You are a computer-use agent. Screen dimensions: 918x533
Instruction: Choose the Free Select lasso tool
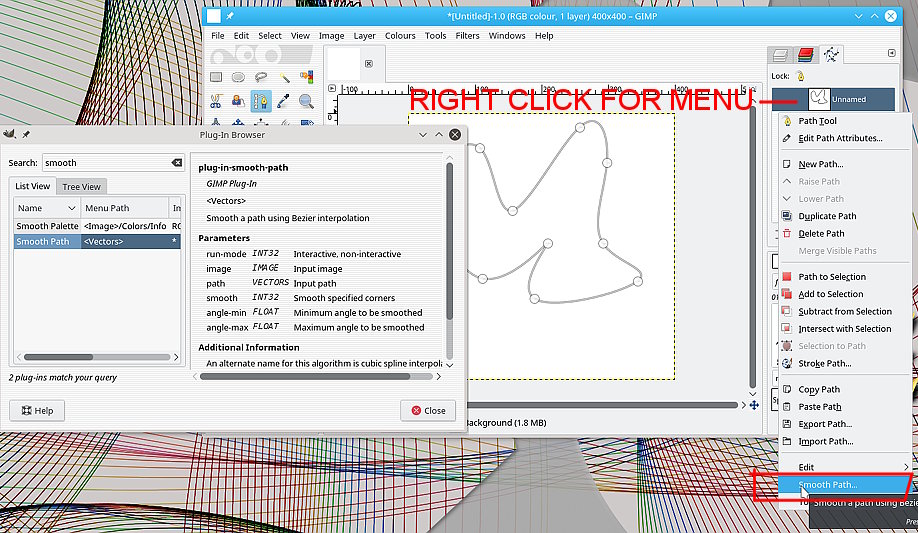261,78
